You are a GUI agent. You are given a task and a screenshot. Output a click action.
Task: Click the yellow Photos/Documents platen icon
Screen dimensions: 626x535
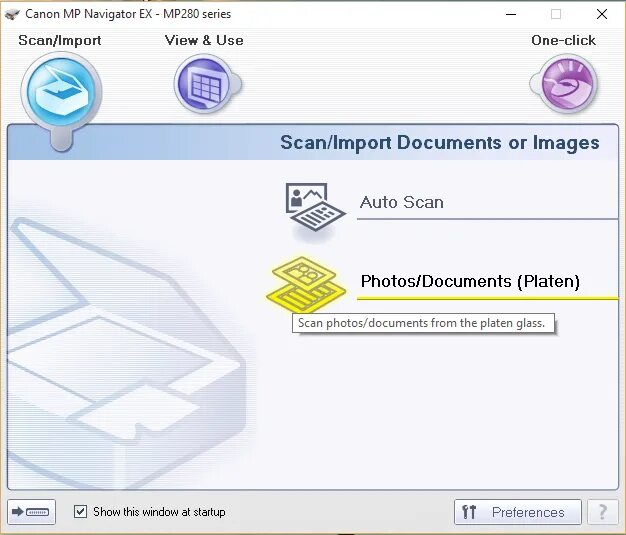coord(306,284)
